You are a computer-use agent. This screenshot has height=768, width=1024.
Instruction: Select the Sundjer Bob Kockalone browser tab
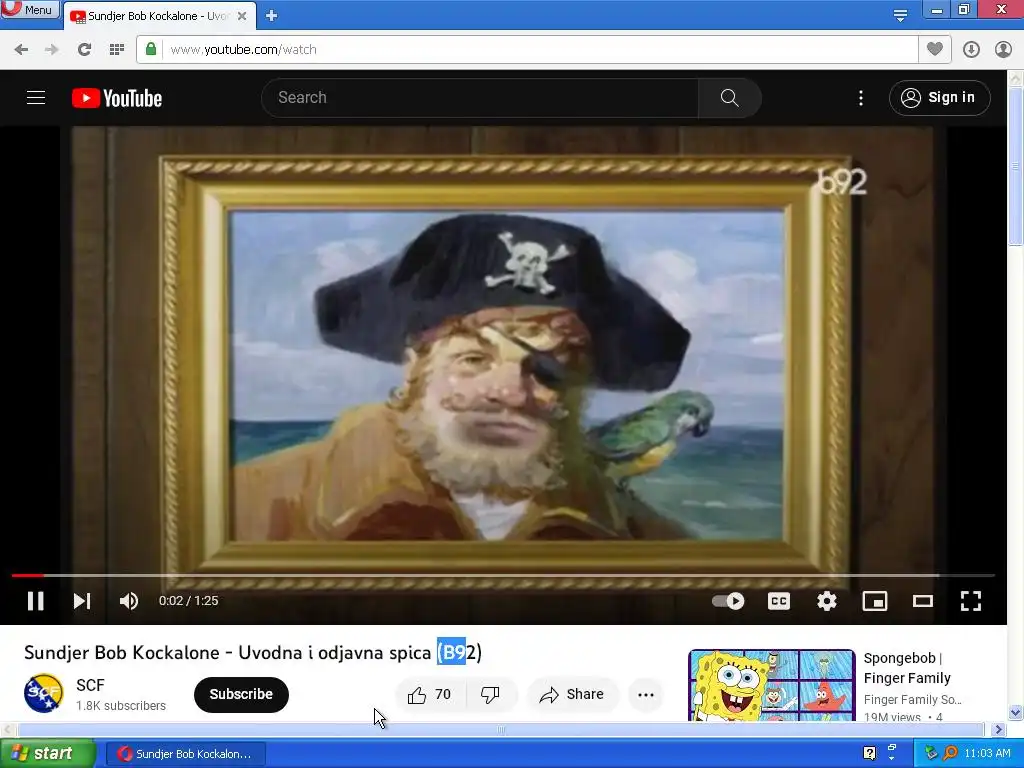[x=157, y=16]
